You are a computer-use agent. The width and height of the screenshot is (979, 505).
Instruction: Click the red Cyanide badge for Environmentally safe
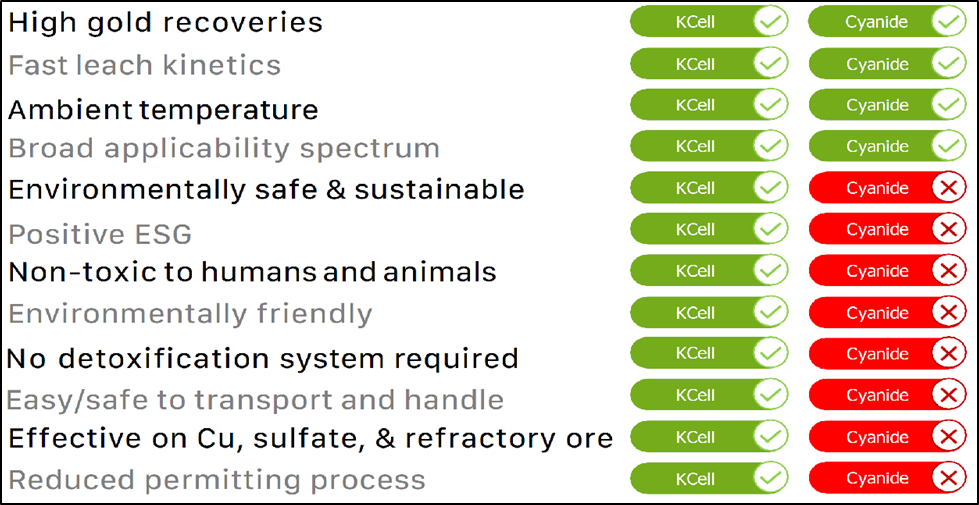point(887,188)
